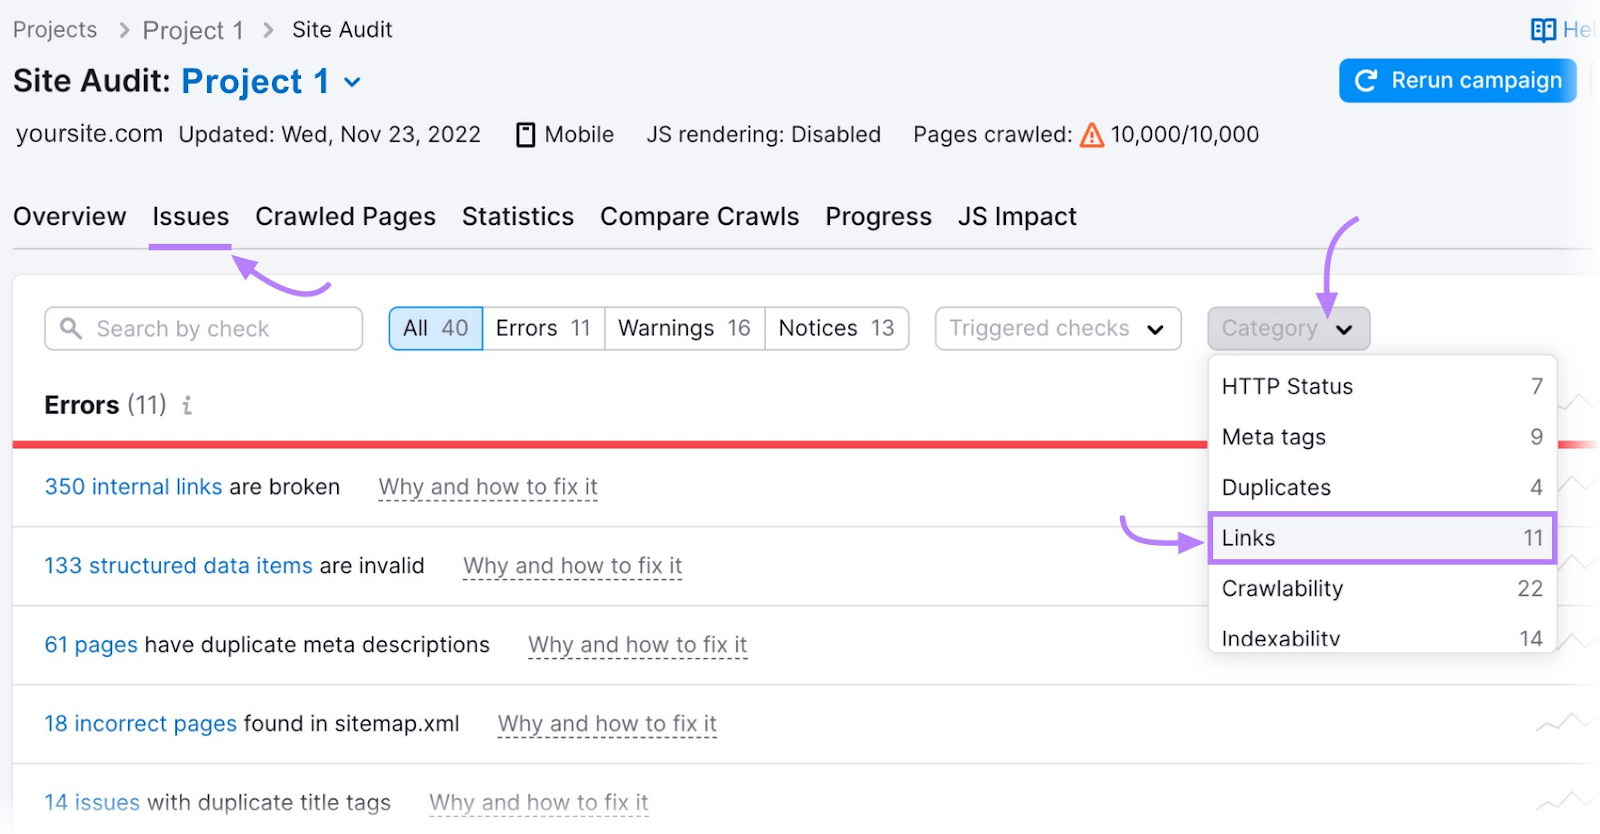The image size is (1600, 834).
Task: Choose Crawlability from category list
Action: [1381, 589]
